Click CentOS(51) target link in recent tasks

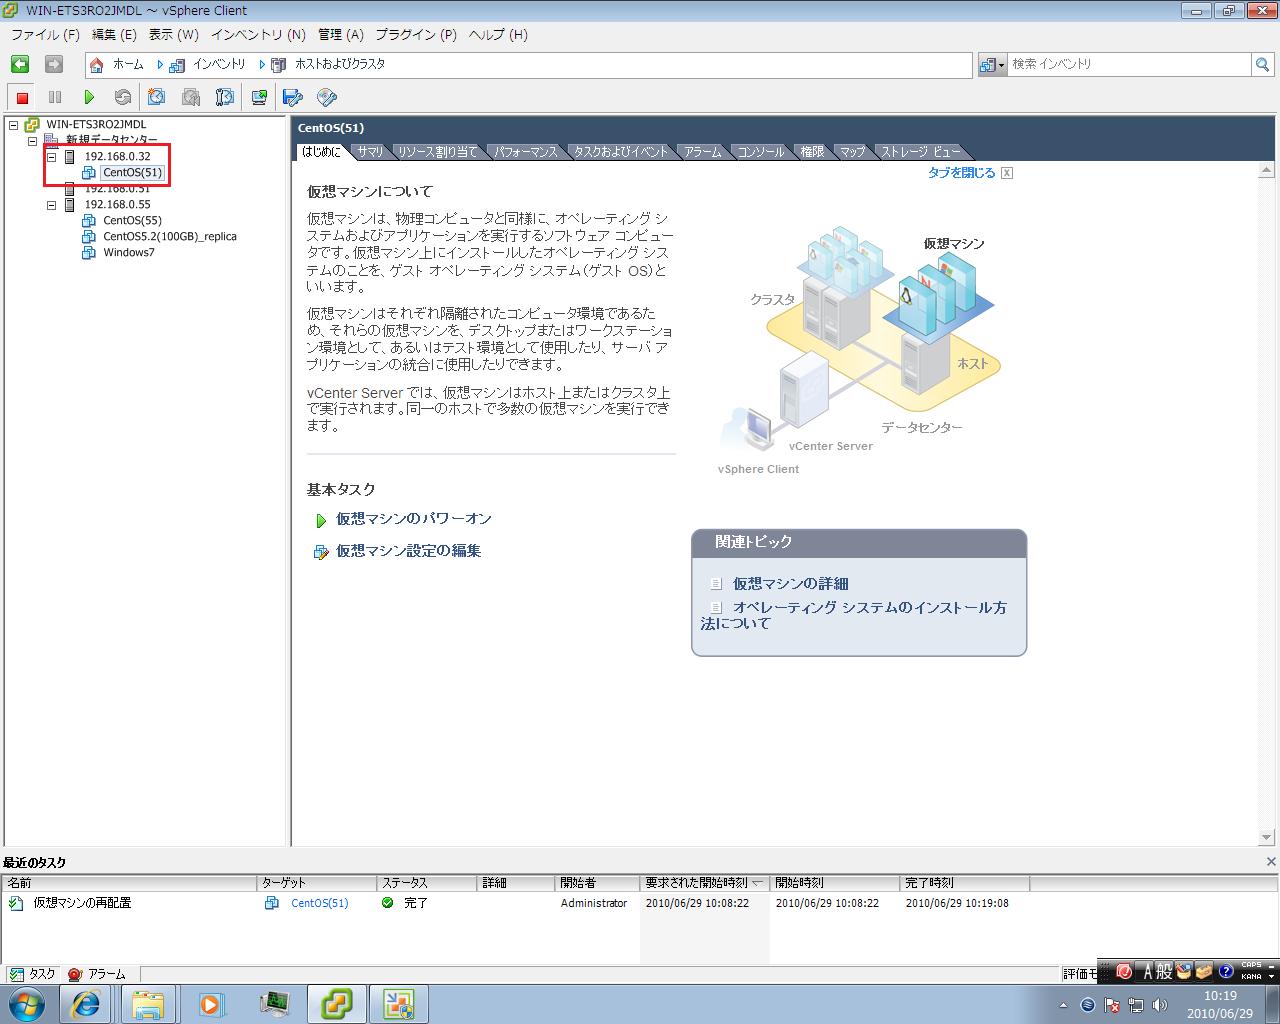(x=319, y=903)
